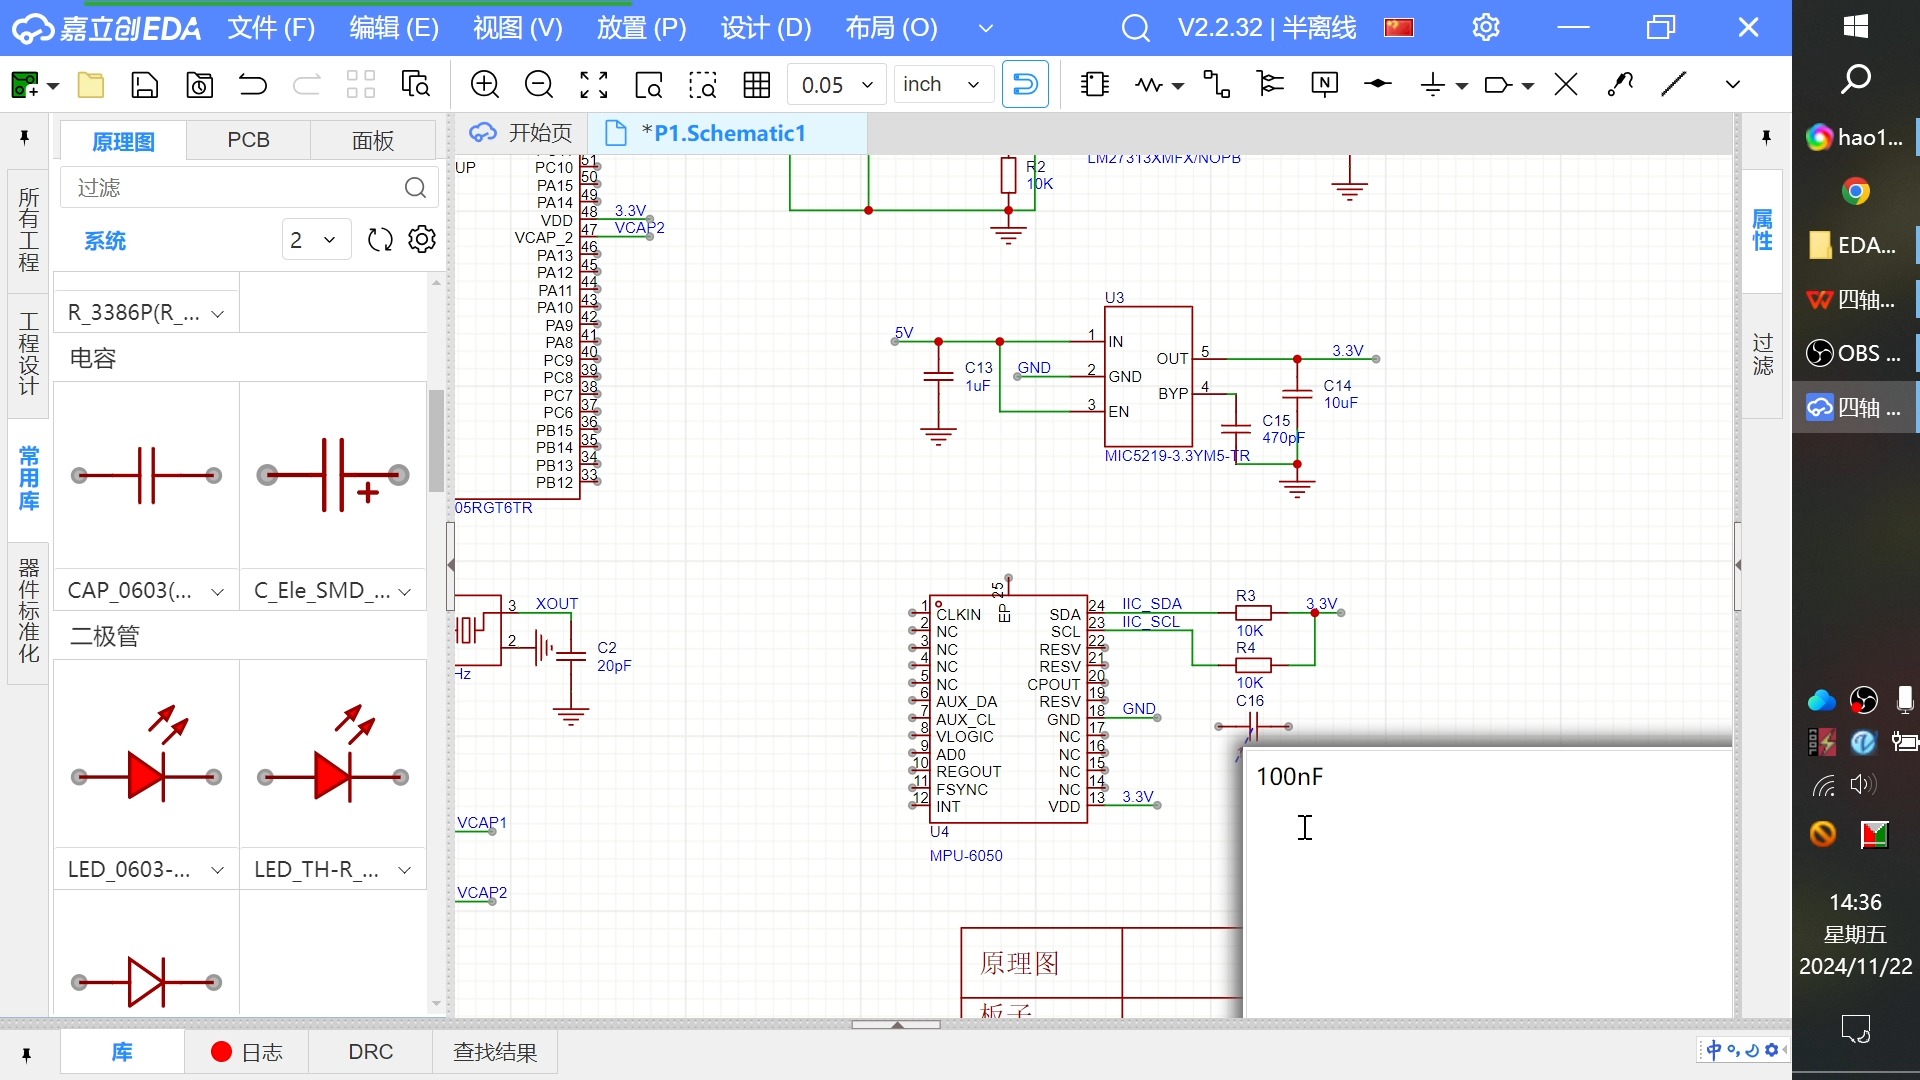Expand the LED_TH-R component dropdown
This screenshot has width=1920, height=1080.
[404, 869]
